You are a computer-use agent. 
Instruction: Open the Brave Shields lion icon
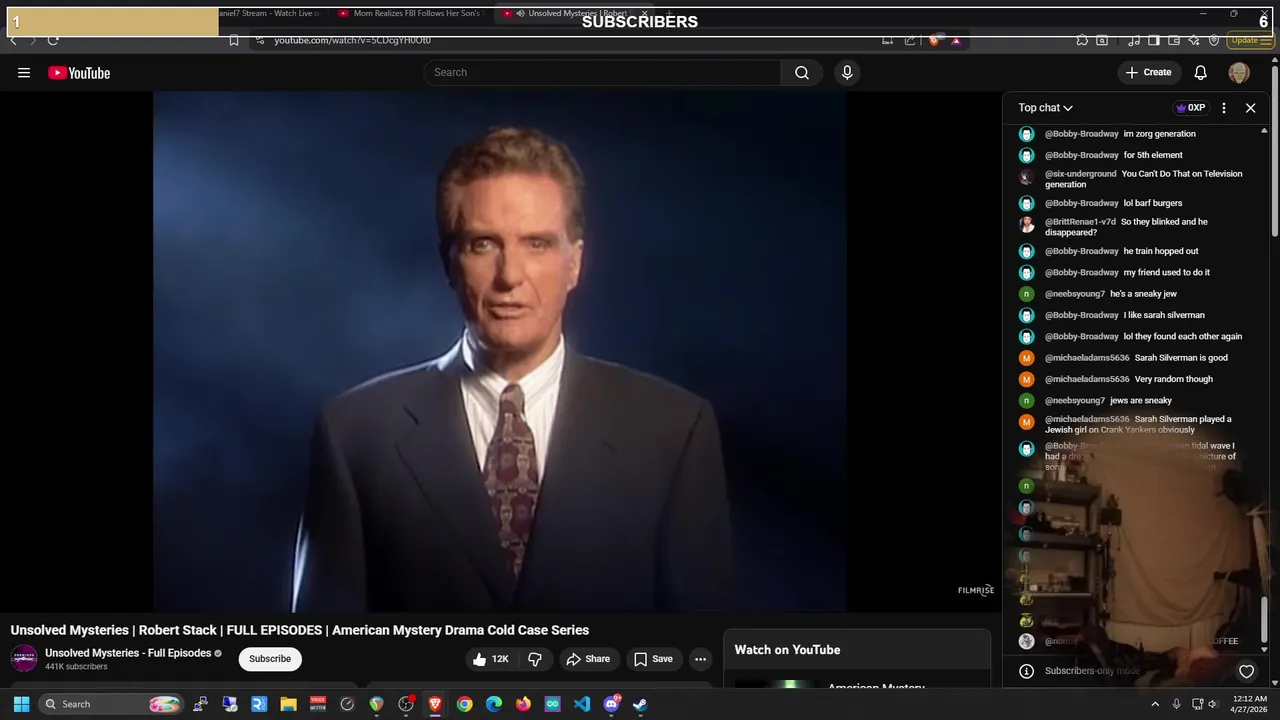[x=934, y=40]
